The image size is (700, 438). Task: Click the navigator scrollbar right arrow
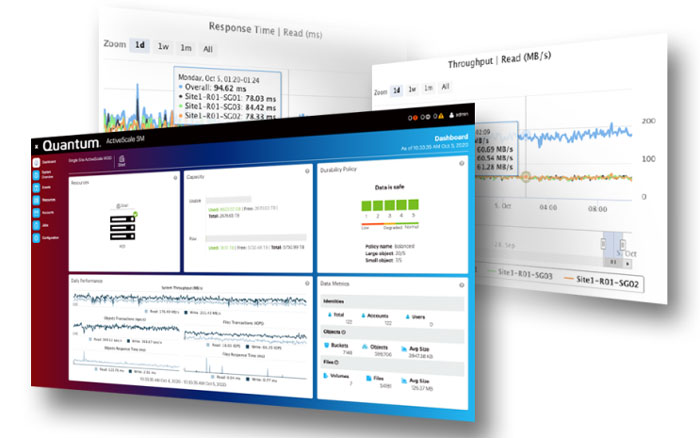(x=628, y=264)
